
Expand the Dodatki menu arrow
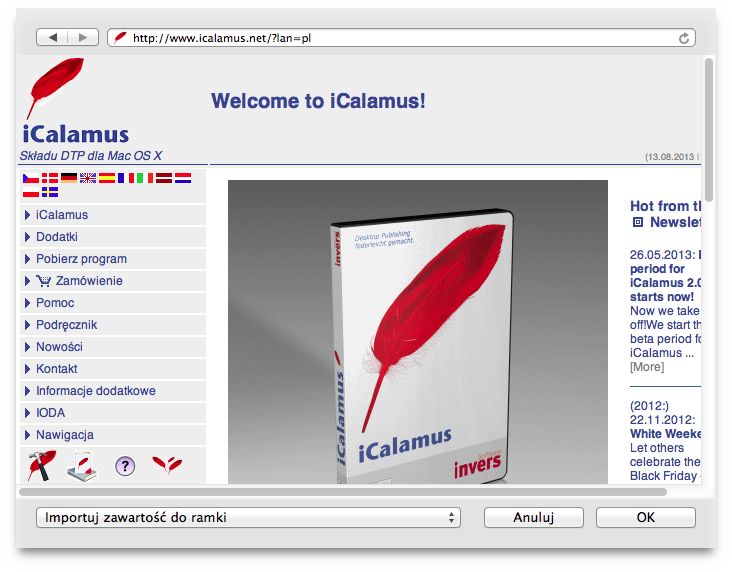pos(27,237)
